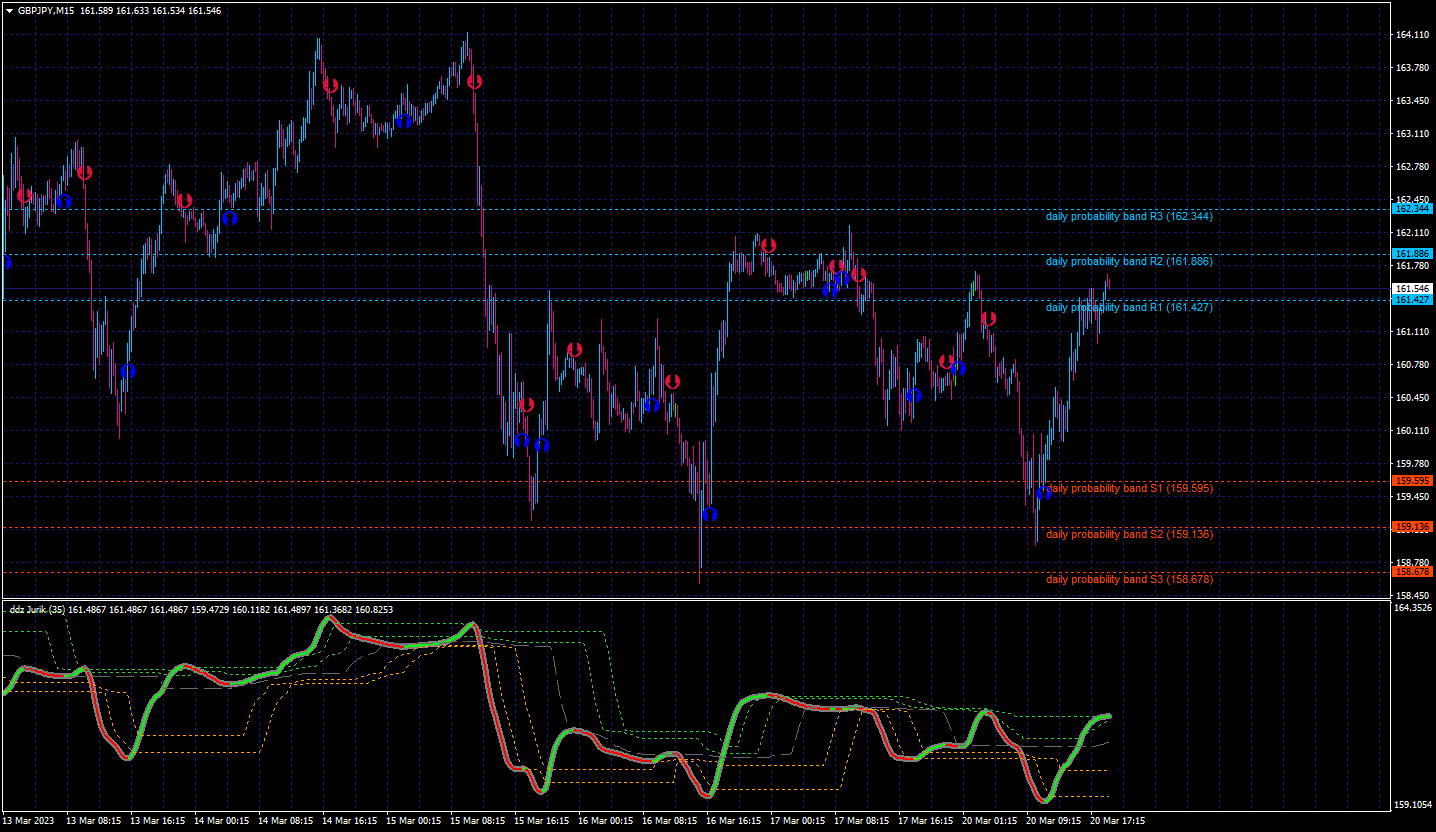Open the chart dropdown arrow beside GBPJPY,M15
The width and height of the screenshot is (1436, 832).
tap(9, 10)
